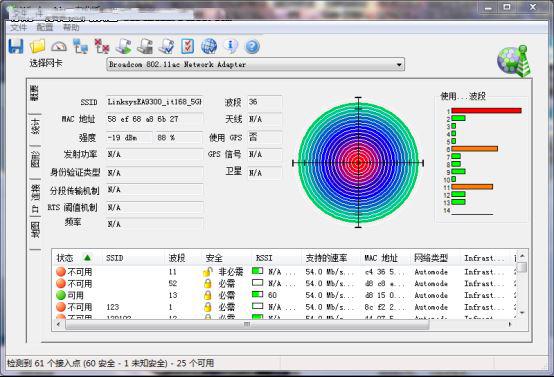Click the red X disconnect network icon

click(x=102, y=46)
